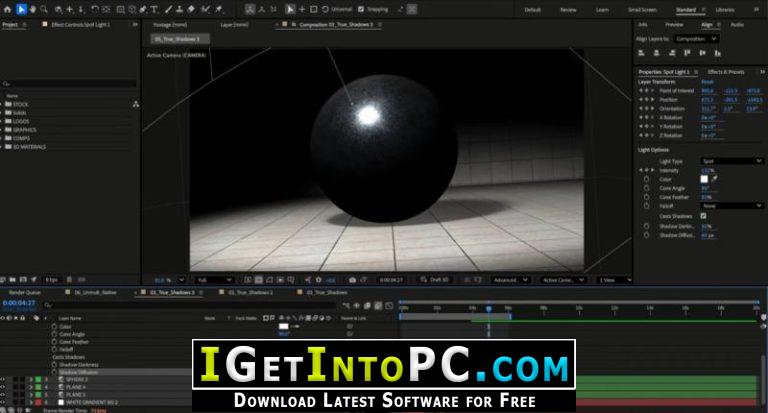Click the Align Top icon
This screenshot has width=768, height=413.
(x=687, y=53)
